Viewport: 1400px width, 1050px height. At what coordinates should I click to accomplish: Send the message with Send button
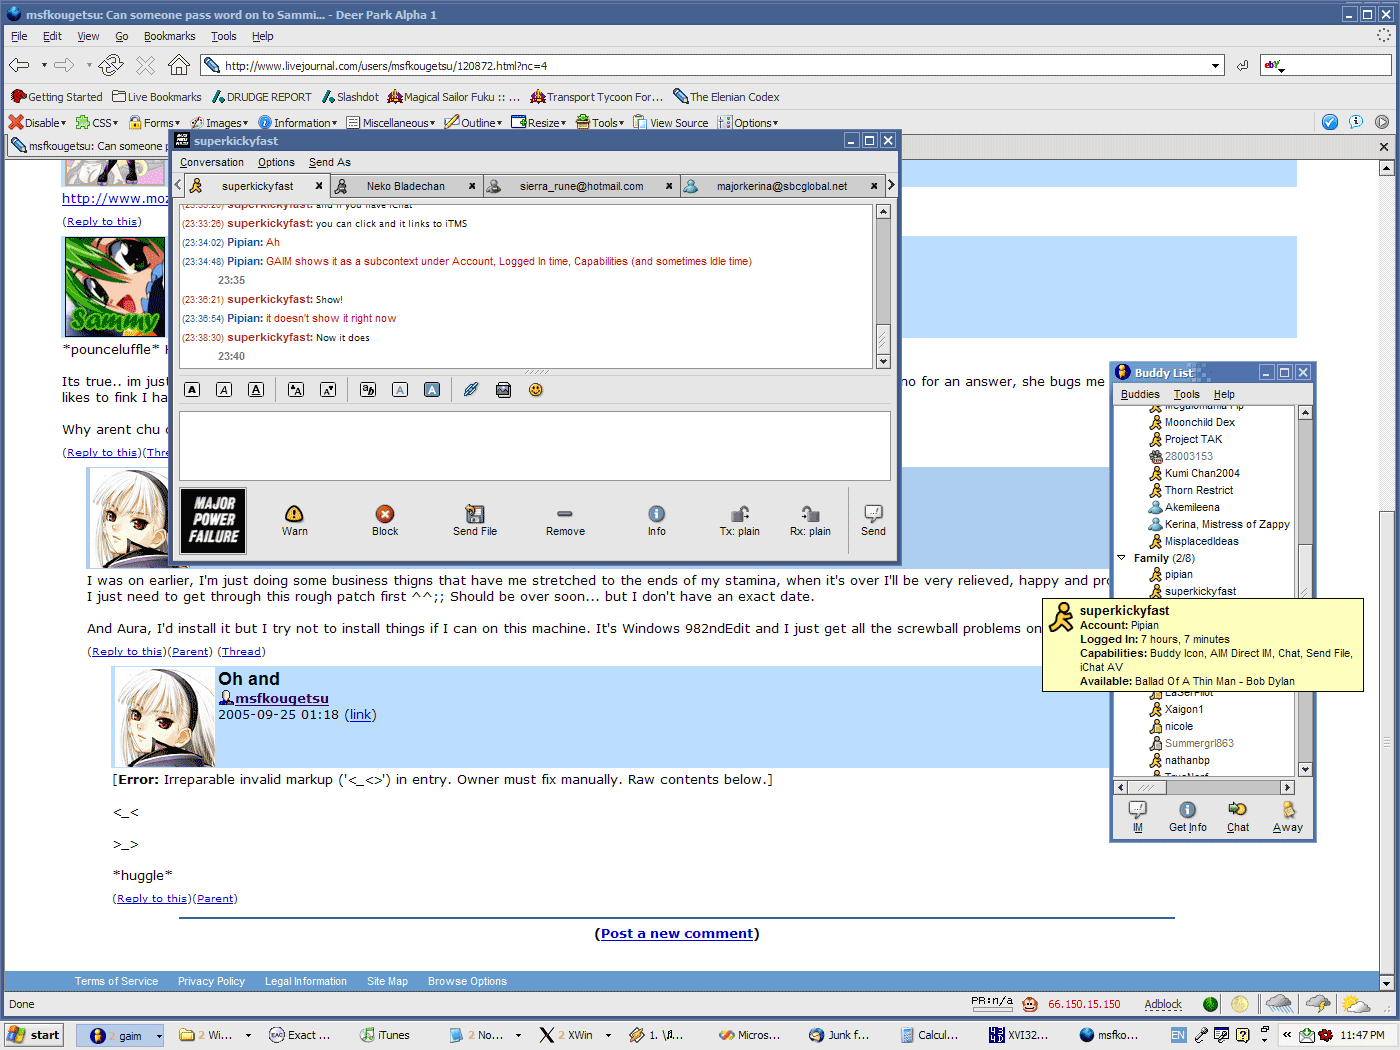tap(873, 521)
